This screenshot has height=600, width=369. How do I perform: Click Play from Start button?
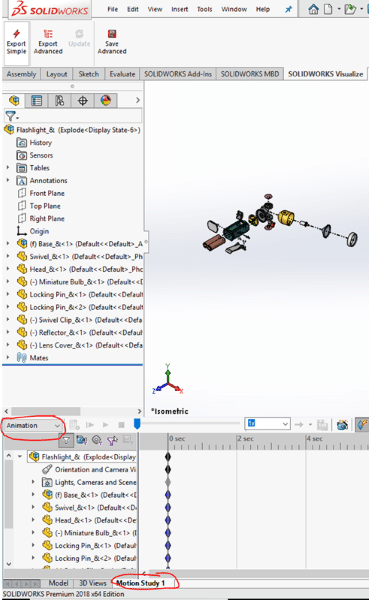click(90, 425)
